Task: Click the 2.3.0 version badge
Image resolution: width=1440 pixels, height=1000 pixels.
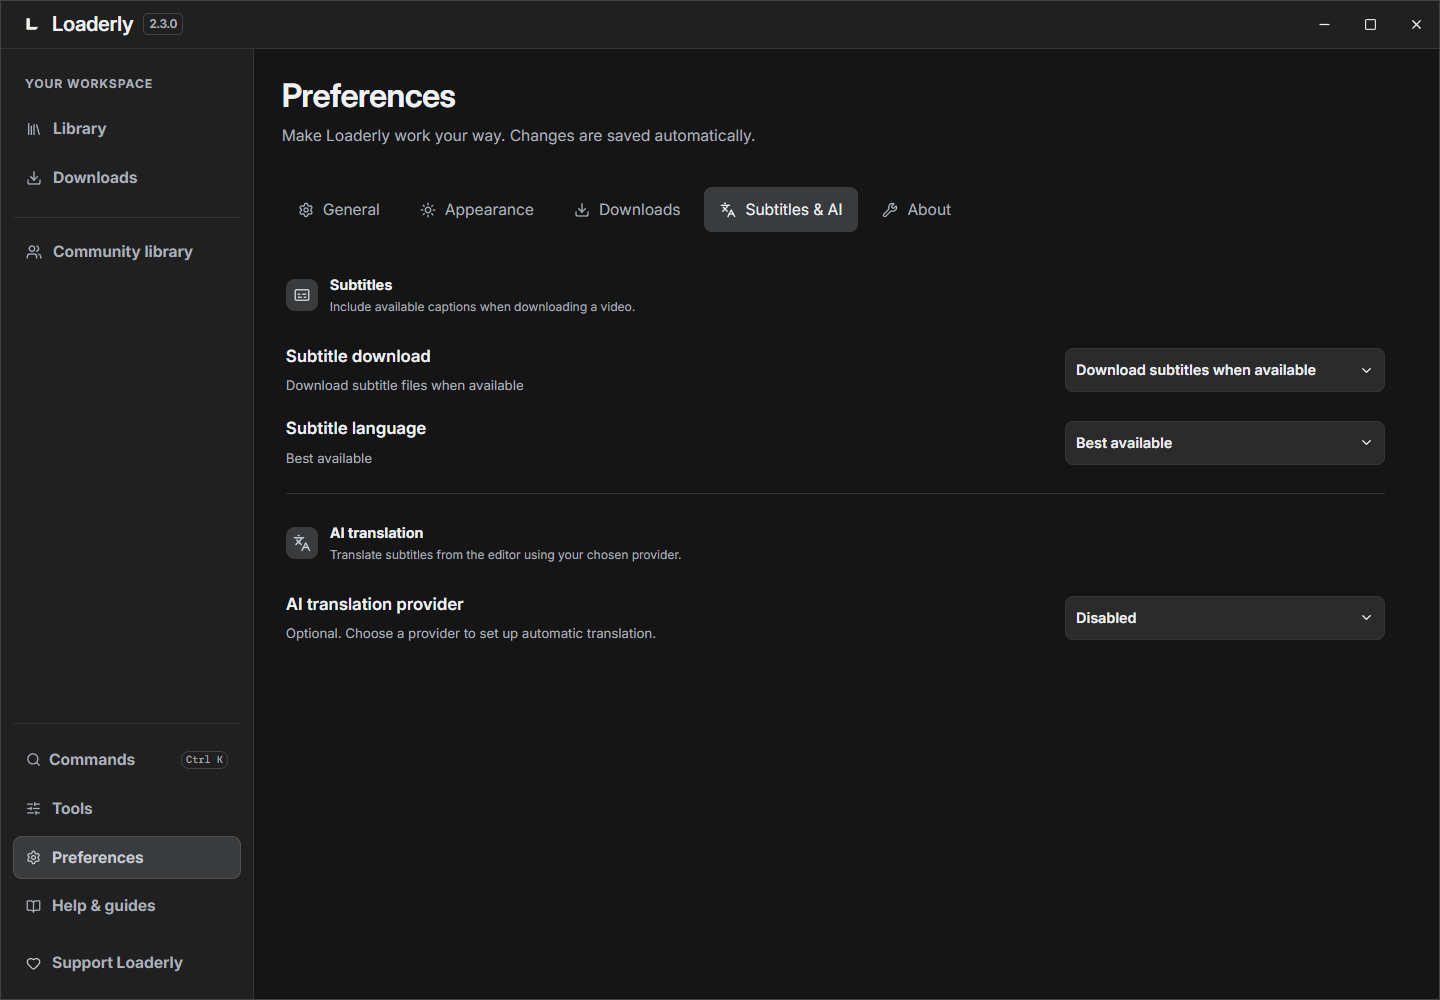Action: 163,24
